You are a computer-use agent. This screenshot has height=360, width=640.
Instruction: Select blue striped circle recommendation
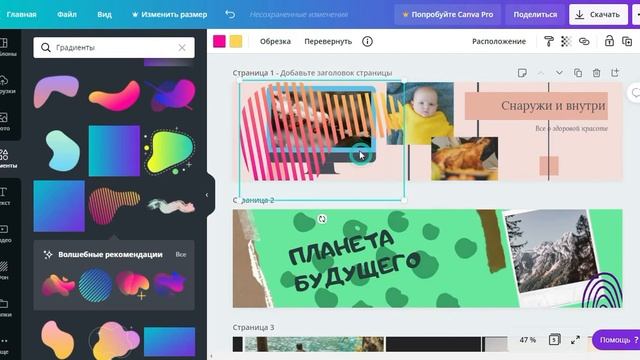tap(95, 285)
